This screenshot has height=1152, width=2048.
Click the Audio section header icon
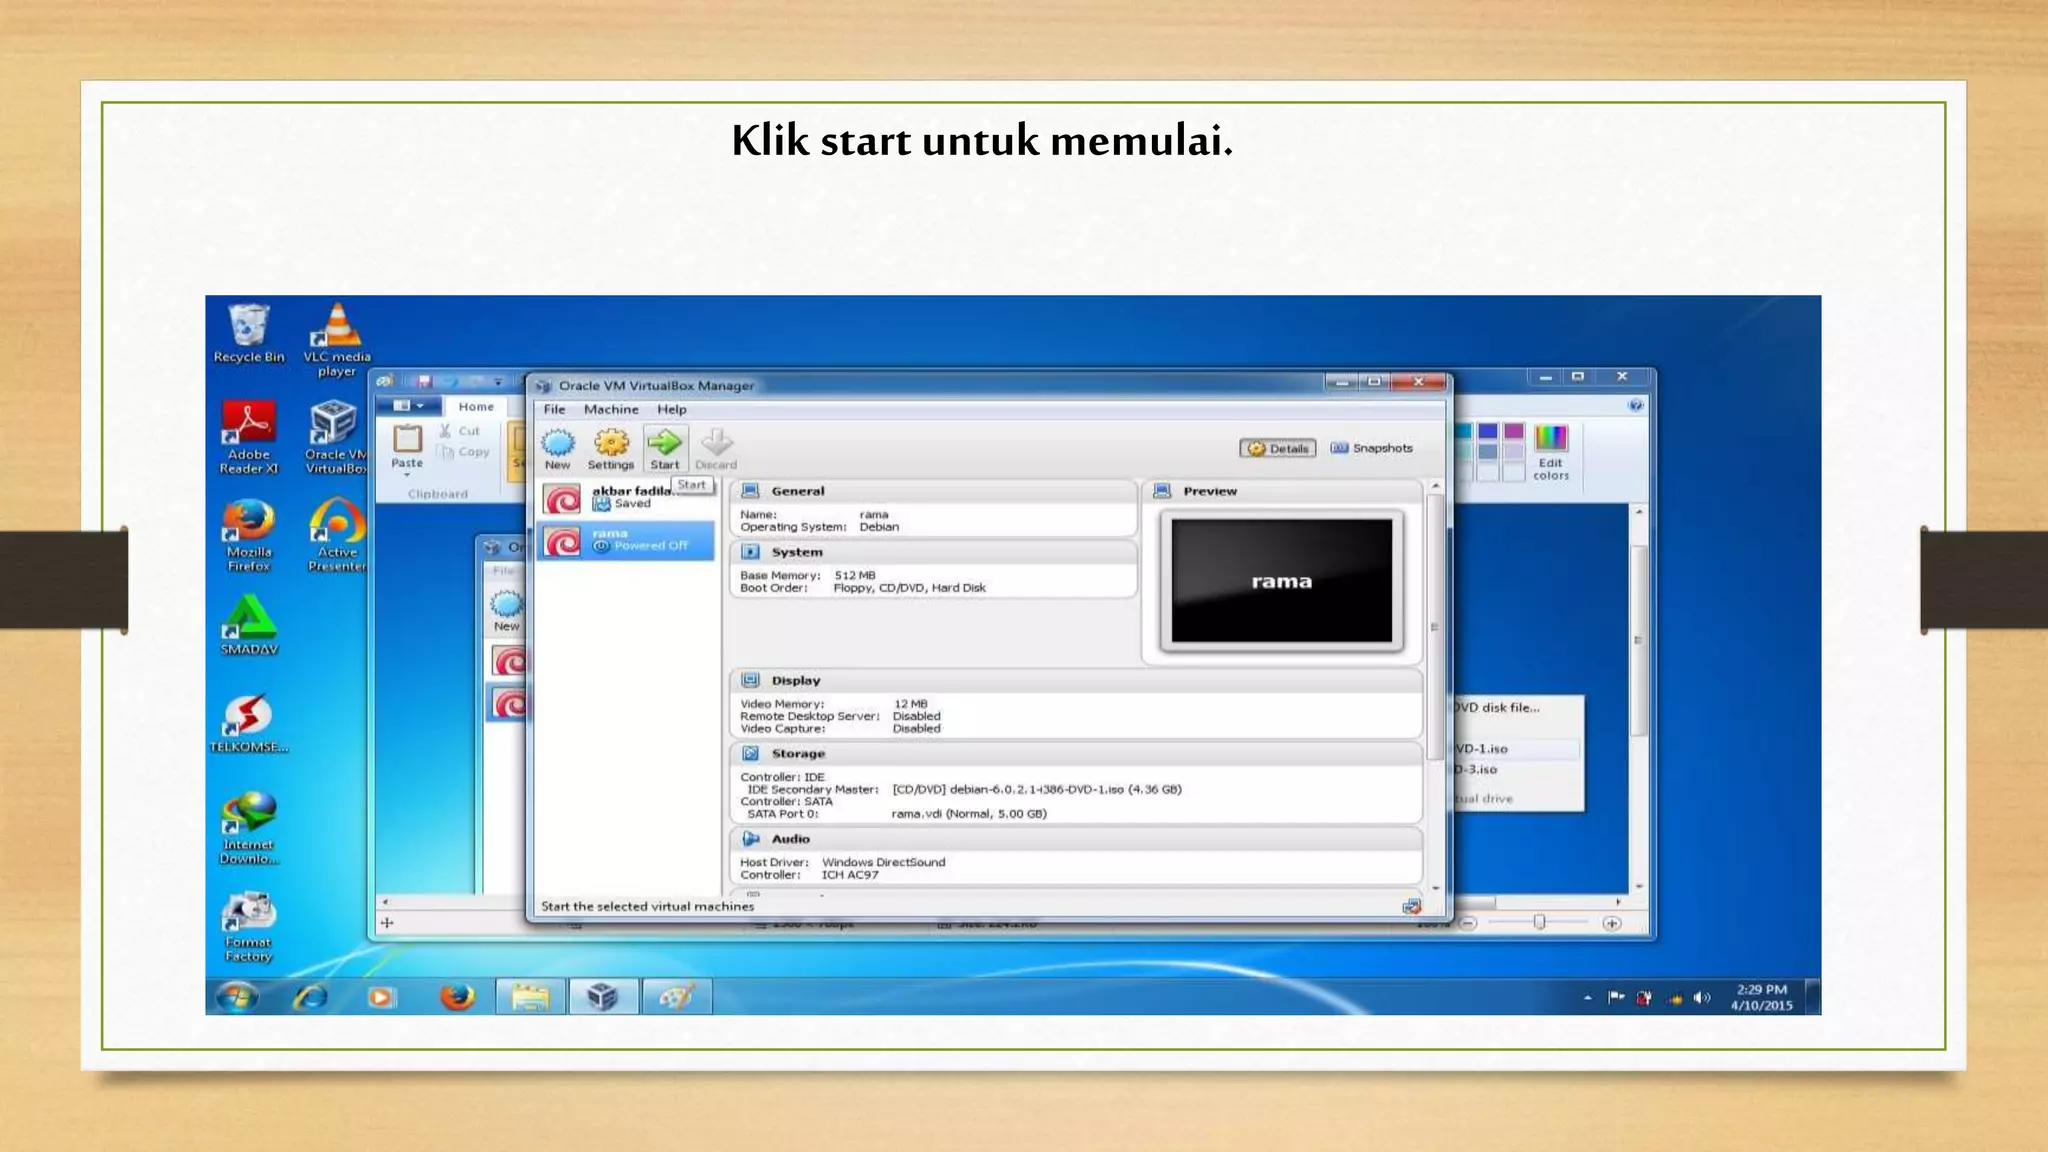coord(750,838)
